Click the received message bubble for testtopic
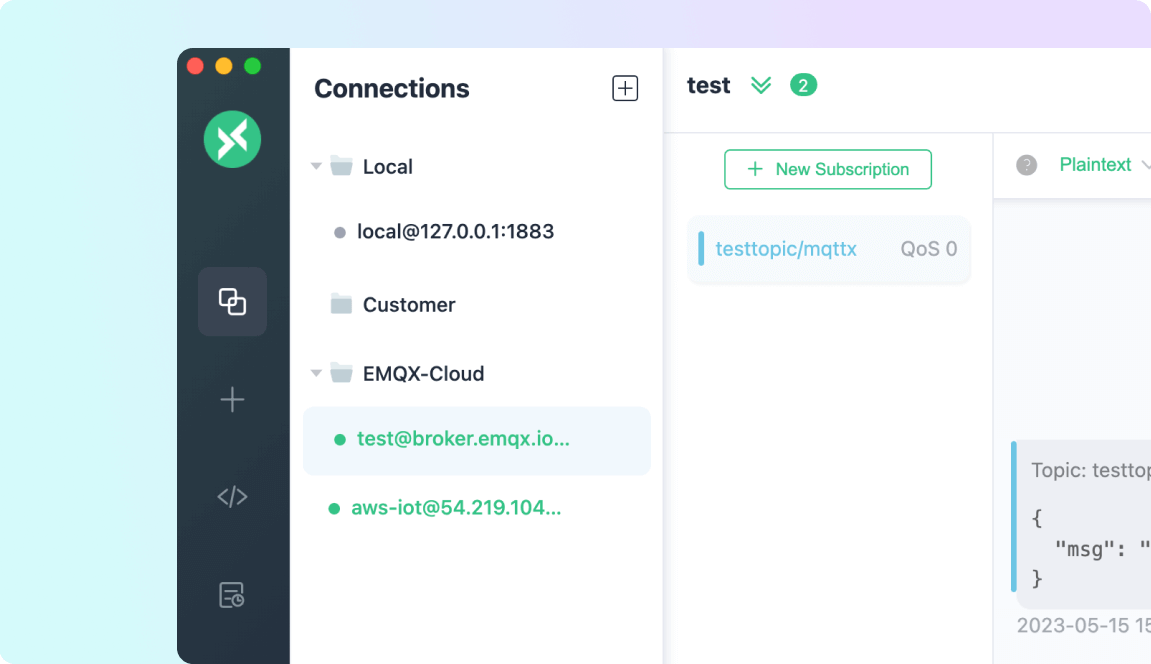The width and height of the screenshot is (1151, 664). pyautogui.click(x=1090, y=520)
